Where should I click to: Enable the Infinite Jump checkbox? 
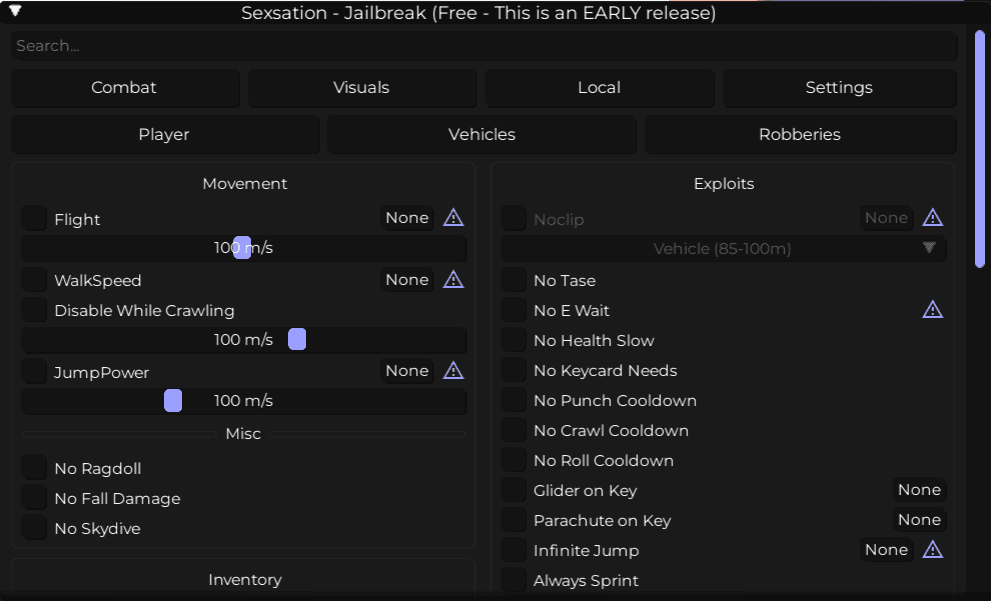(514, 550)
